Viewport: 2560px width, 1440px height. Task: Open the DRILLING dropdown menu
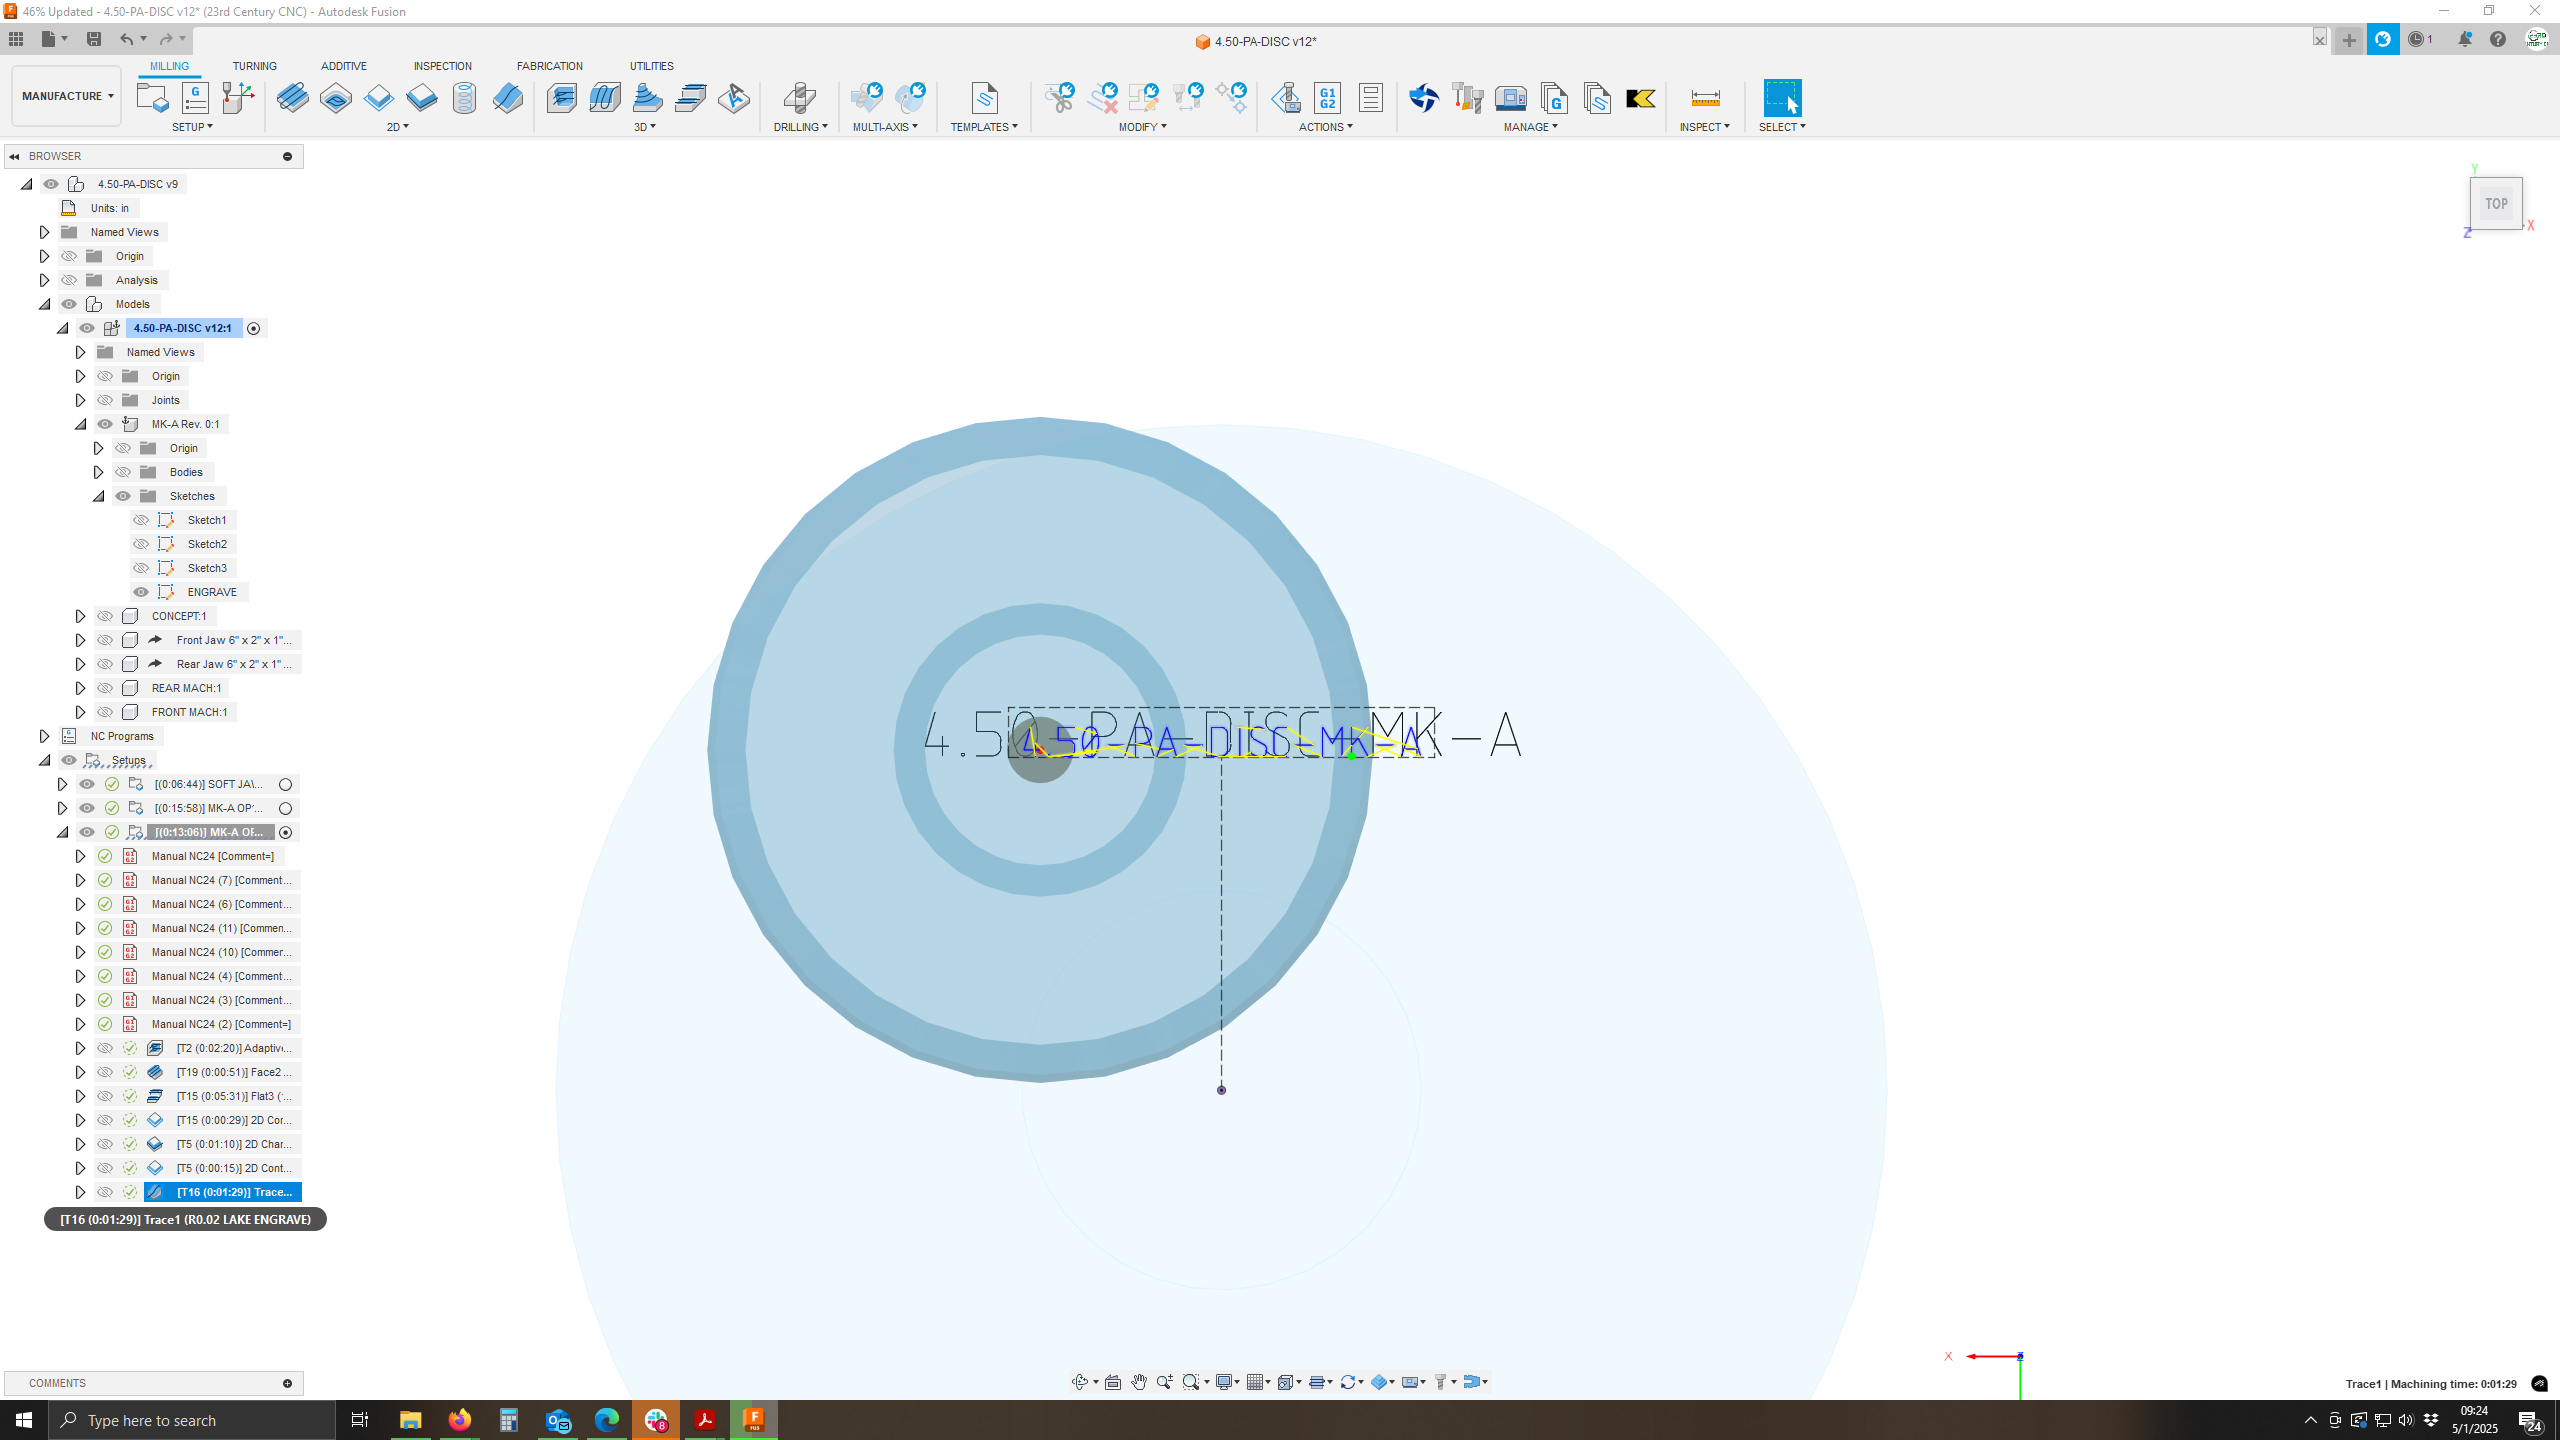coord(800,127)
